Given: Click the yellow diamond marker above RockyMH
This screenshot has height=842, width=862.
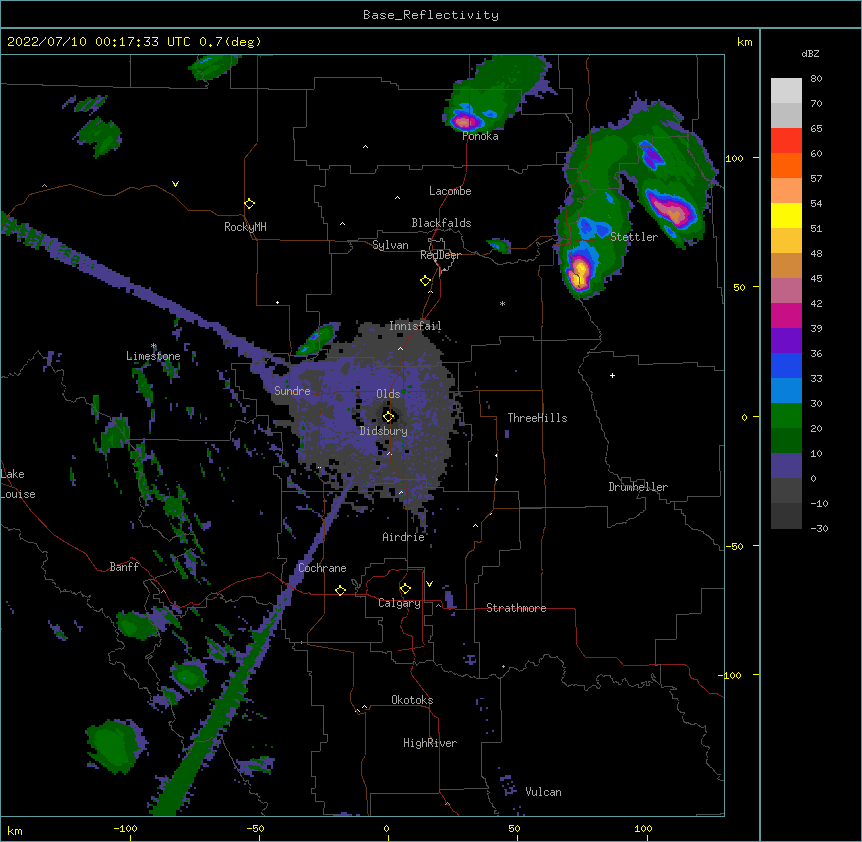Looking at the screenshot, I should (x=250, y=204).
